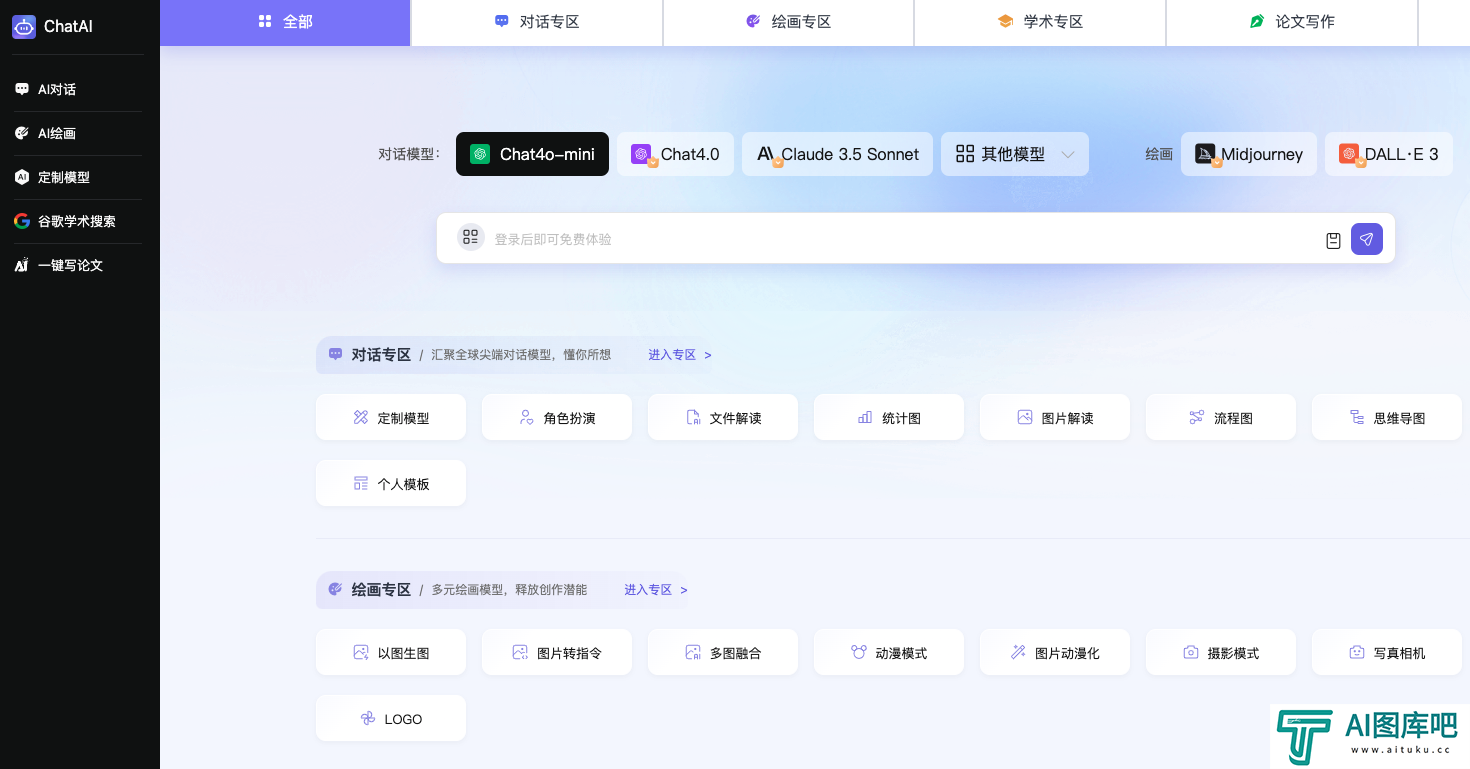The image size is (1470, 769).
Task: Click 进入专区 link for 对话专区
Action: point(680,355)
